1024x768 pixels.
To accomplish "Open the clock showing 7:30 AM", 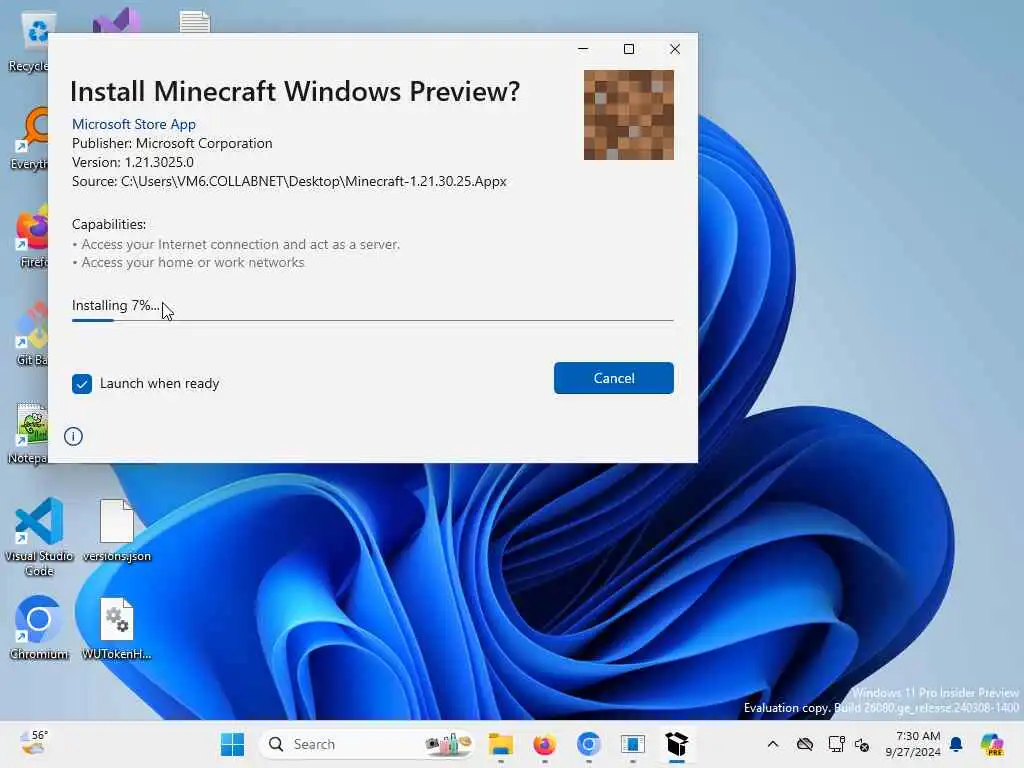I will click(913, 744).
